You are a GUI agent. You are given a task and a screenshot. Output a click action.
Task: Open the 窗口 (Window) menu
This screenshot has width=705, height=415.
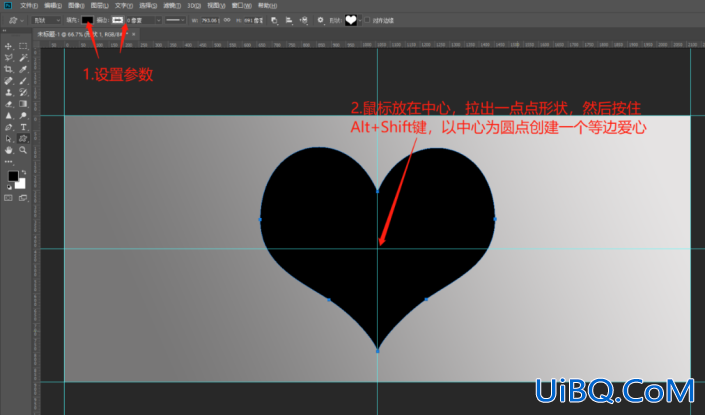(241, 5)
